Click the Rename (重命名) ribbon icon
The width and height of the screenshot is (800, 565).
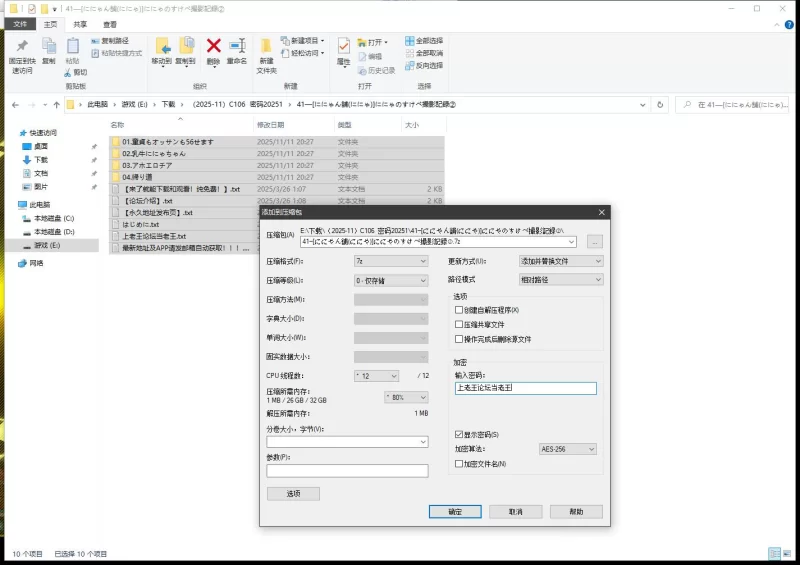point(237,47)
